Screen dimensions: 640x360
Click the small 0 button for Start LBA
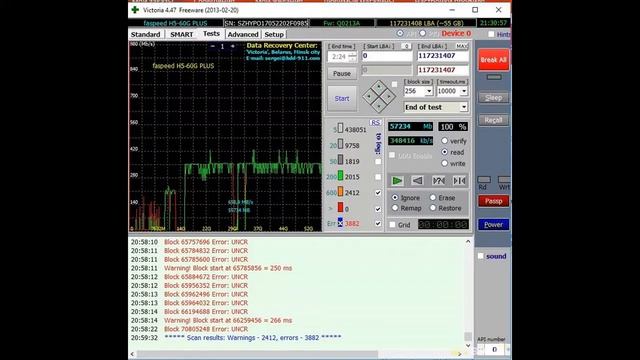(406, 46)
